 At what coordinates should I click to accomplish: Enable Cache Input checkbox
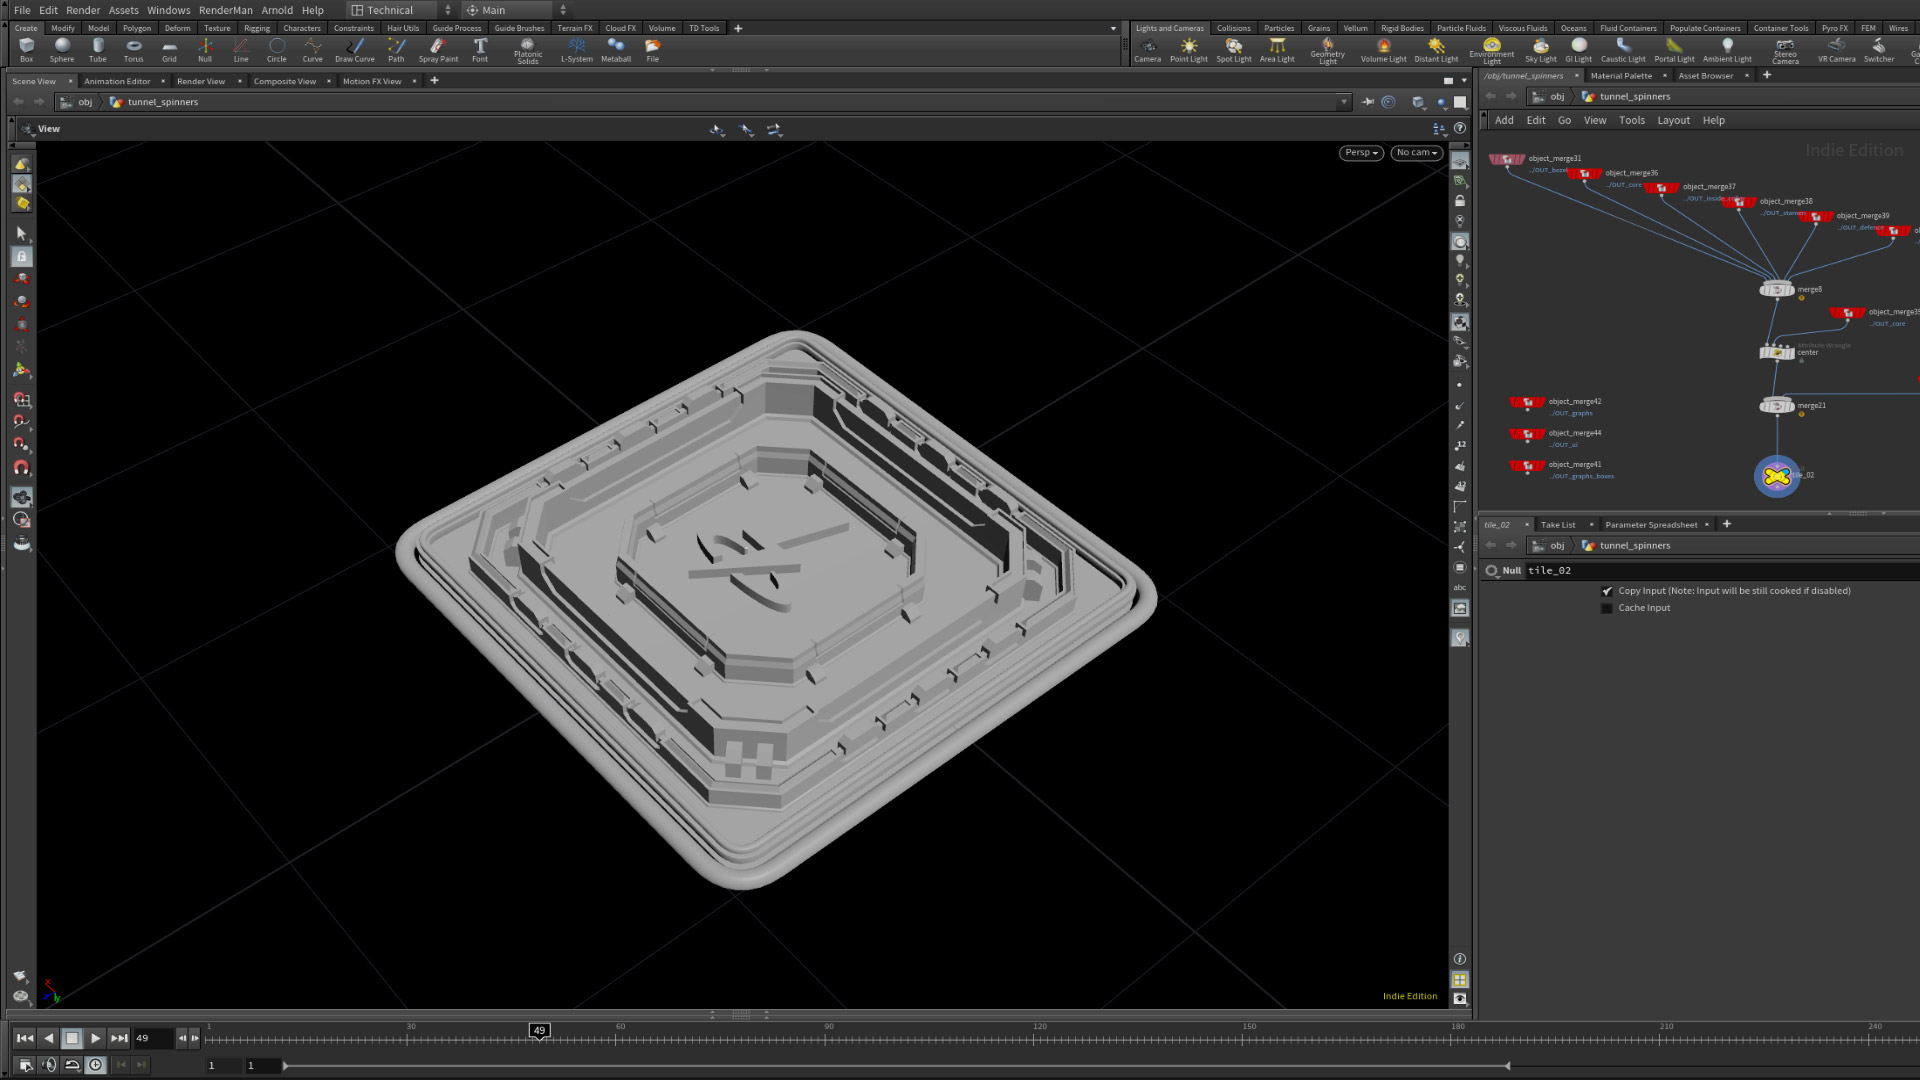[x=1607, y=608]
